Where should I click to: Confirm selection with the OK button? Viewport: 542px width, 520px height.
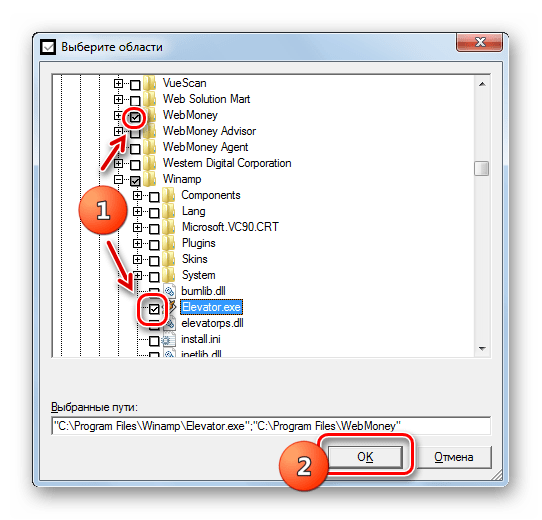coord(365,457)
